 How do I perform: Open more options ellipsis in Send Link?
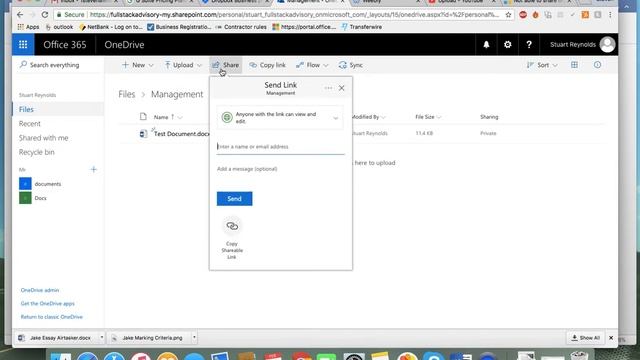click(328, 88)
